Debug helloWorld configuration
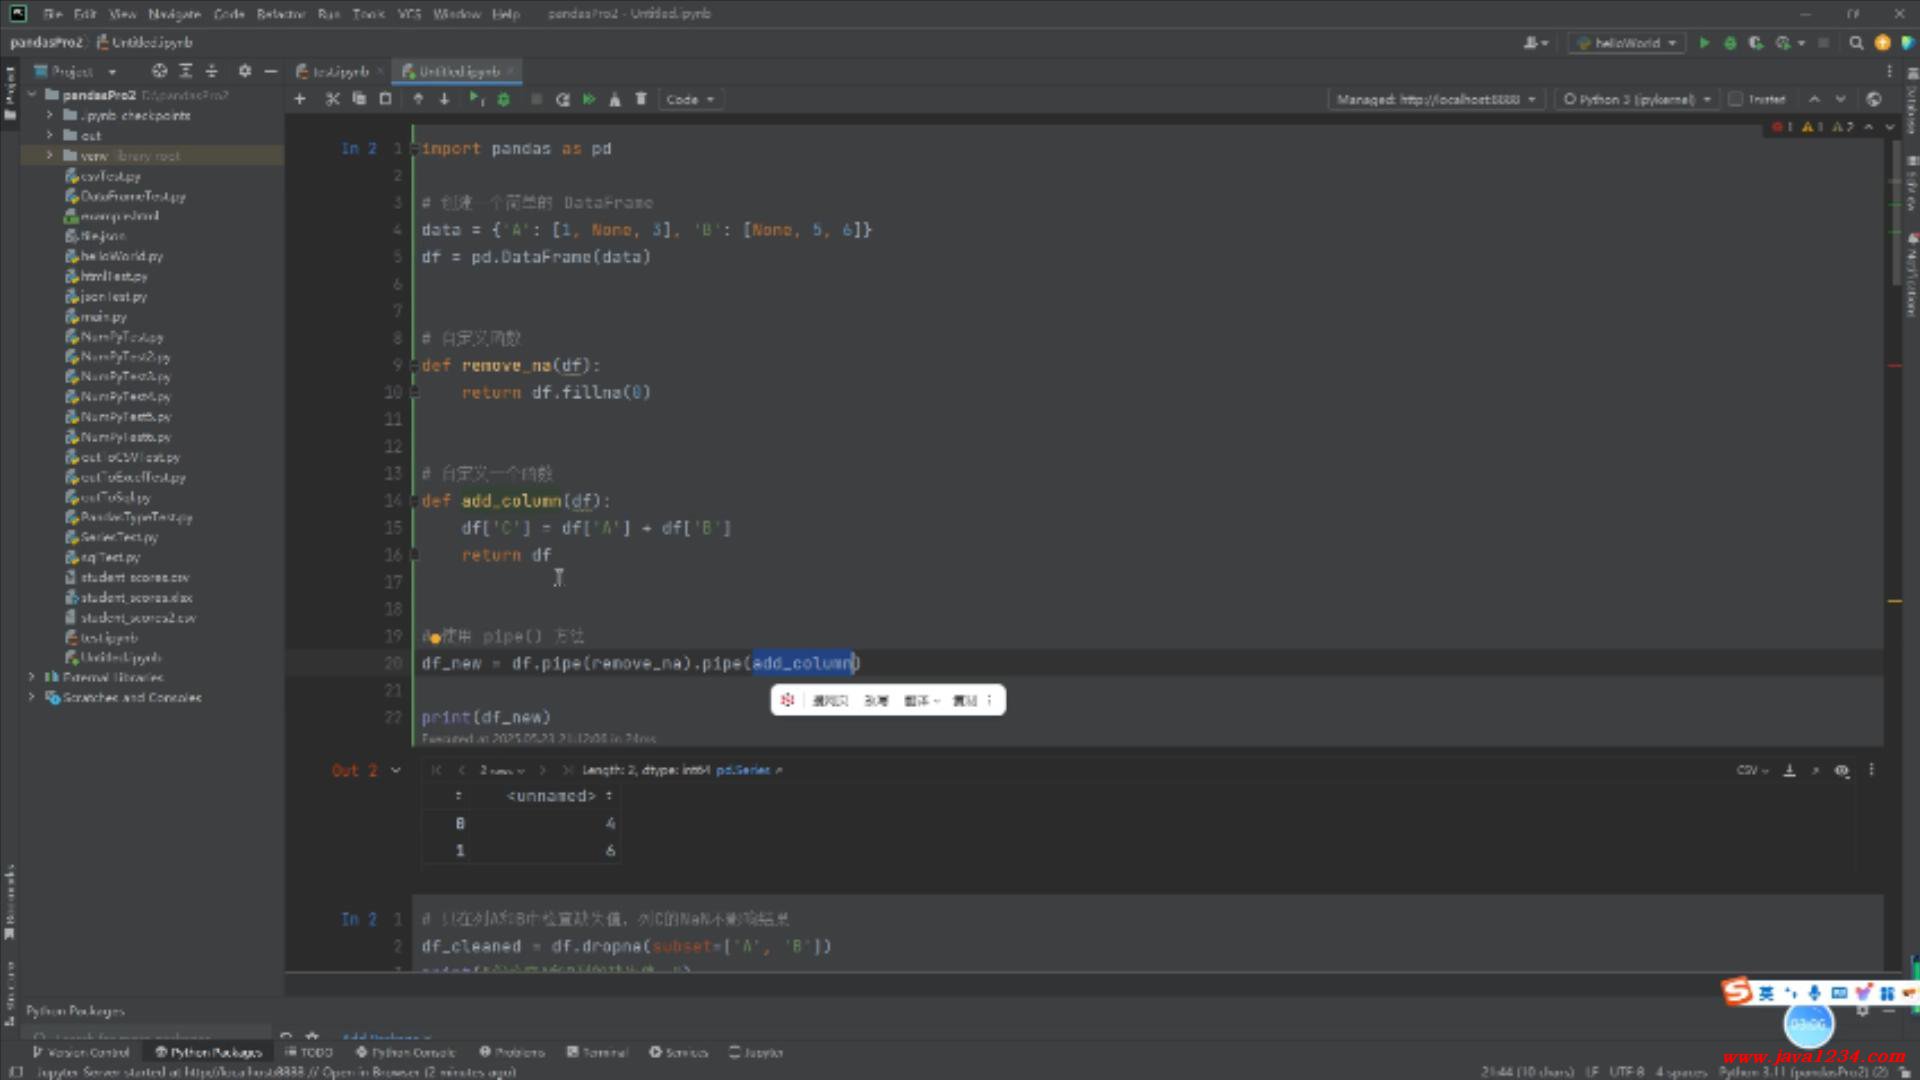The height and width of the screenshot is (1080, 1920). 1730,43
